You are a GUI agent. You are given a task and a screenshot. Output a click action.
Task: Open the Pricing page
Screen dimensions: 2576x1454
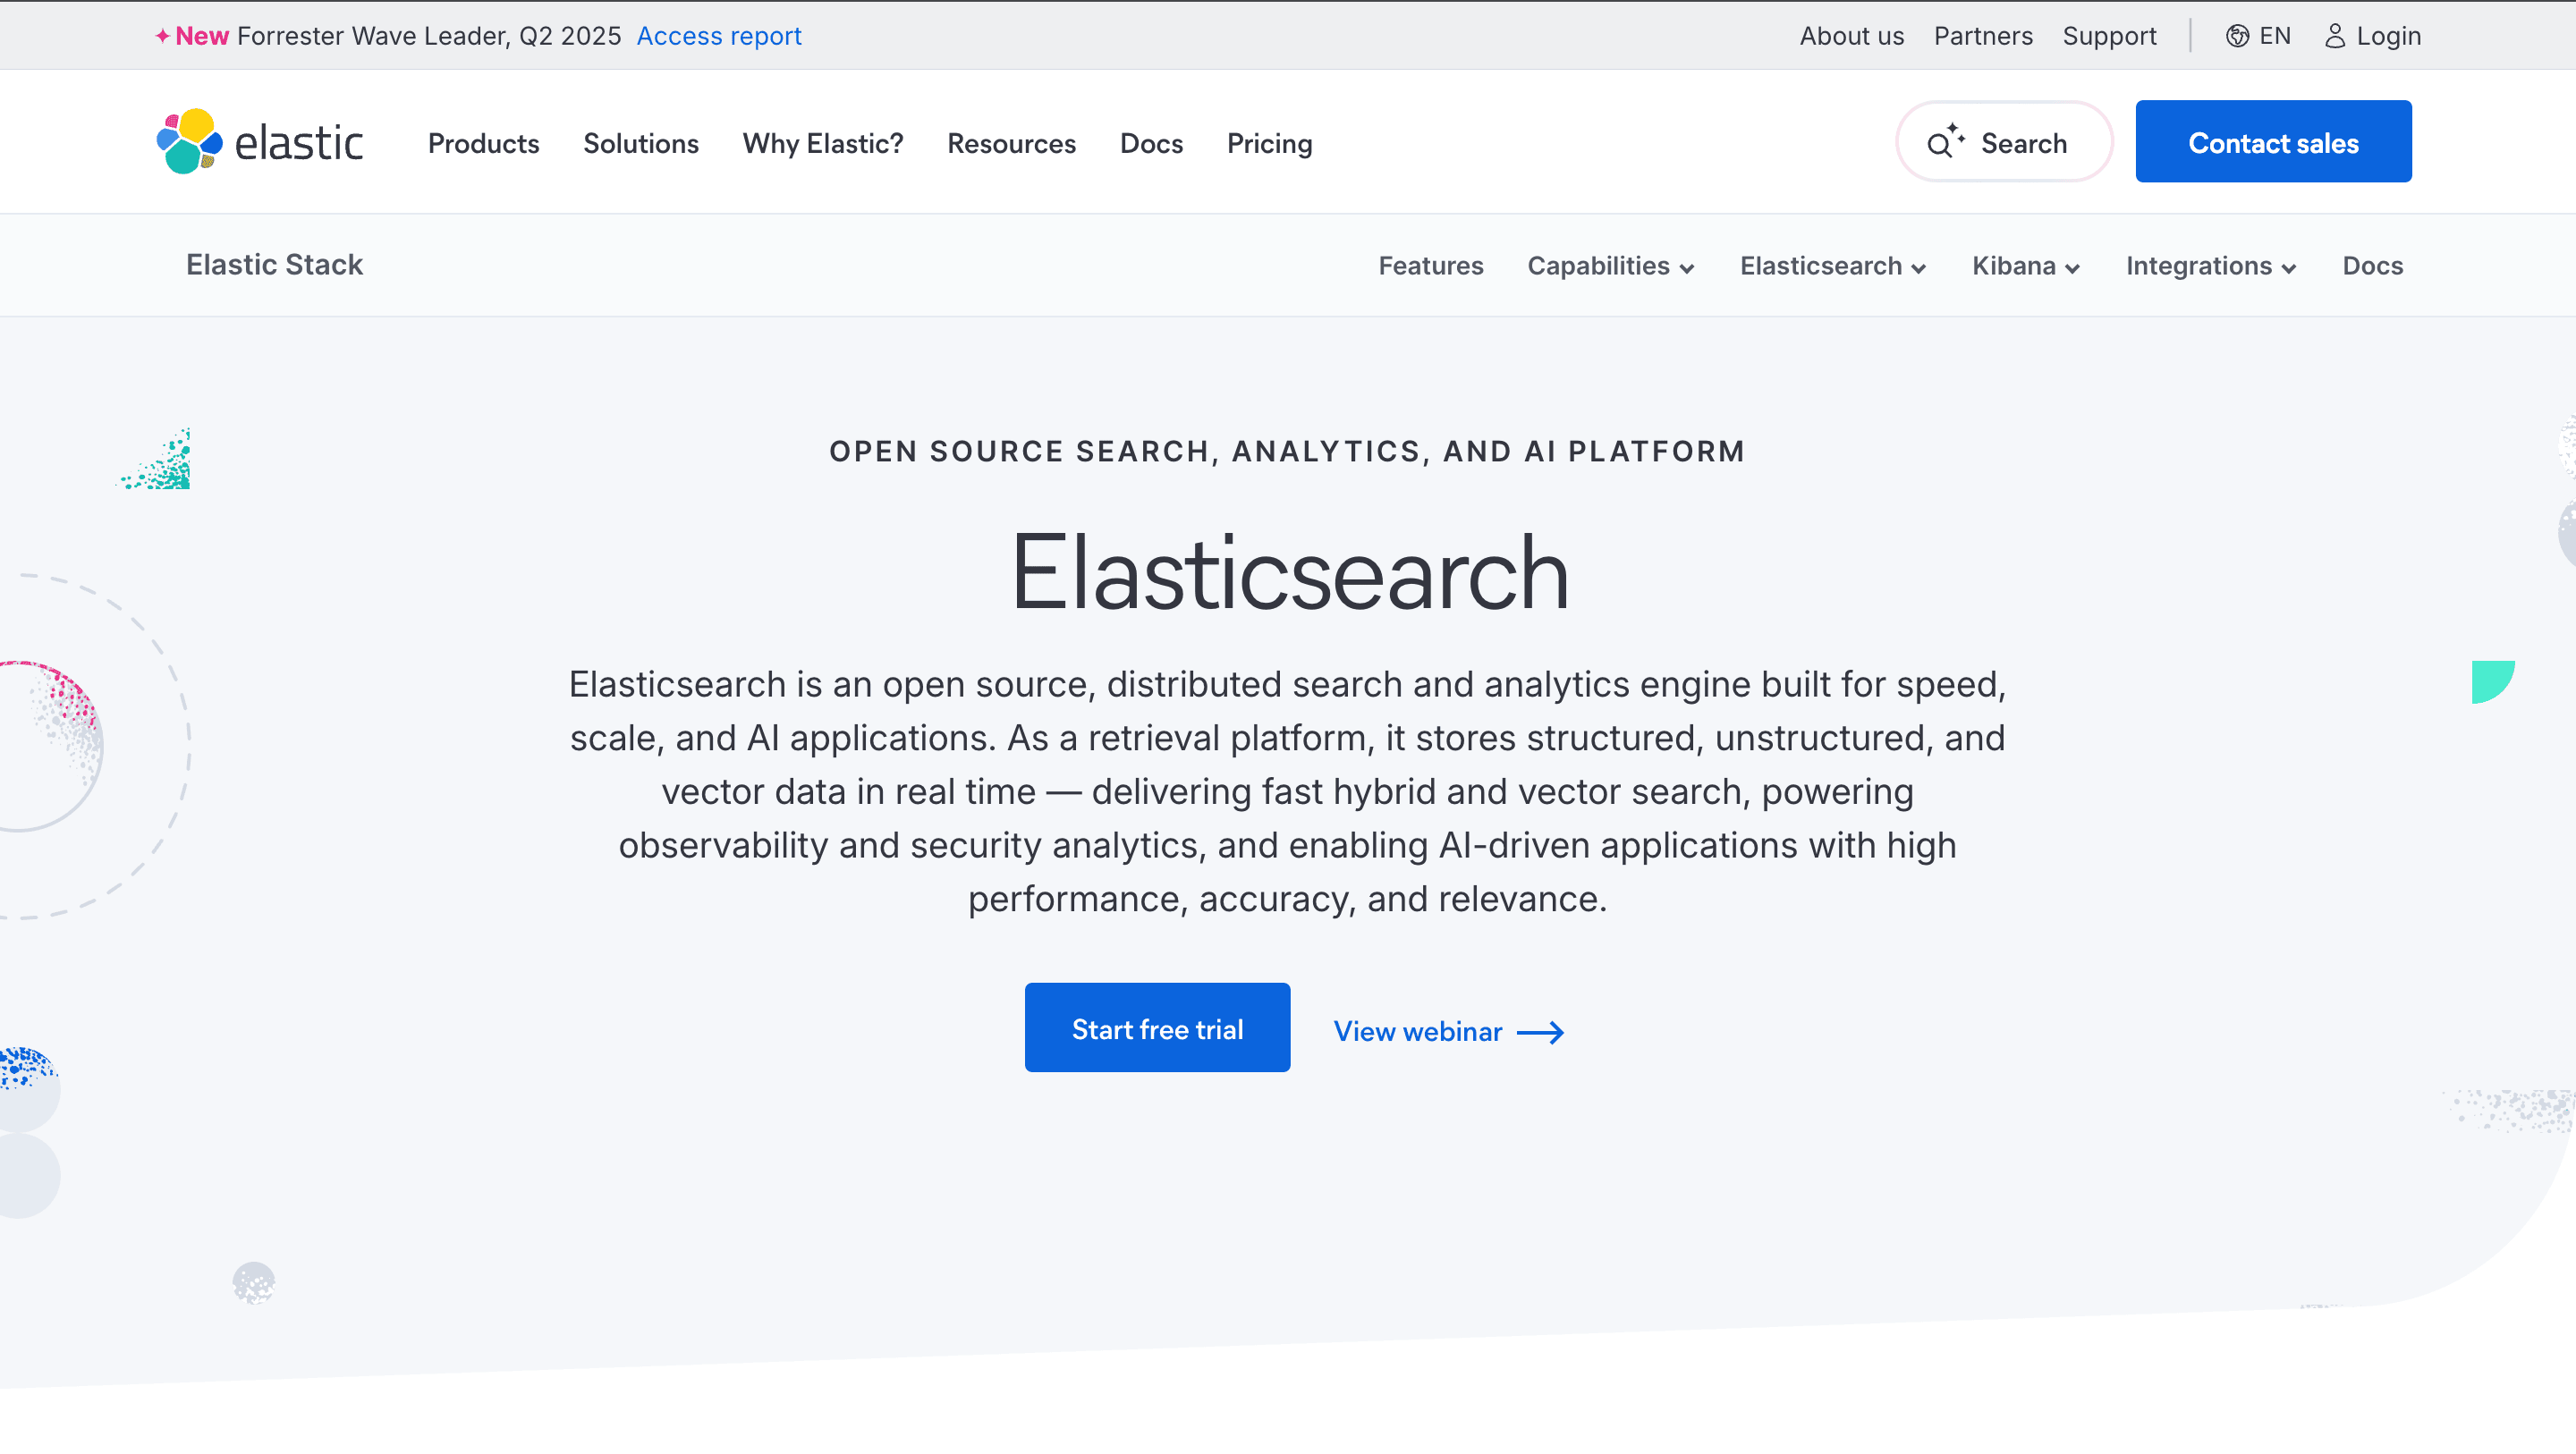point(1269,143)
